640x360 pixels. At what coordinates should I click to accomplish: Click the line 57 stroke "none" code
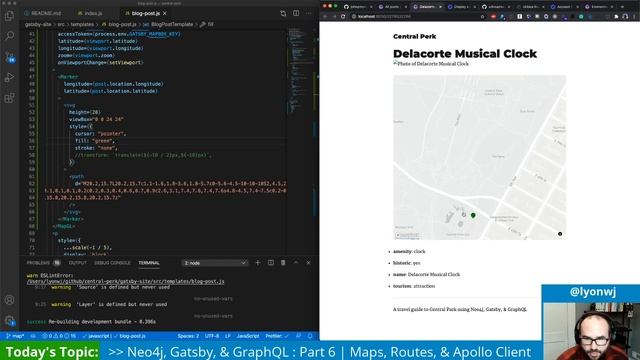tap(96, 148)
